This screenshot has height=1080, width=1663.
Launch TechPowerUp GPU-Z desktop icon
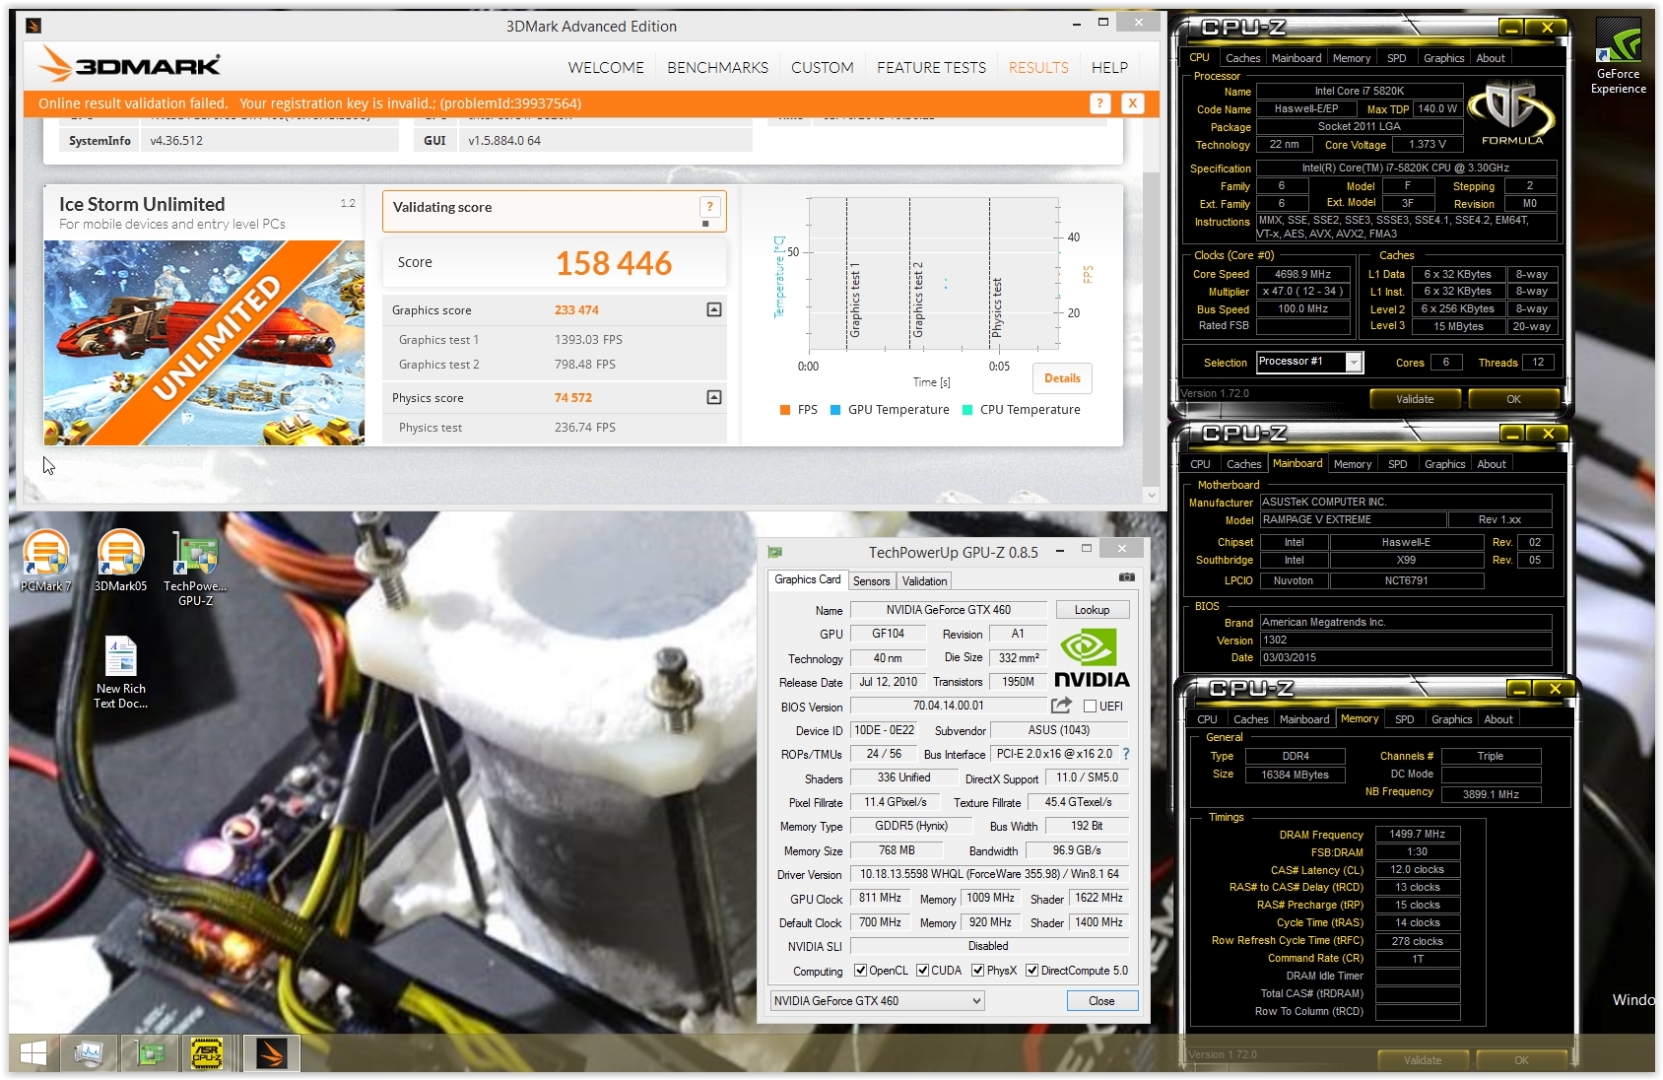[195, 568]
